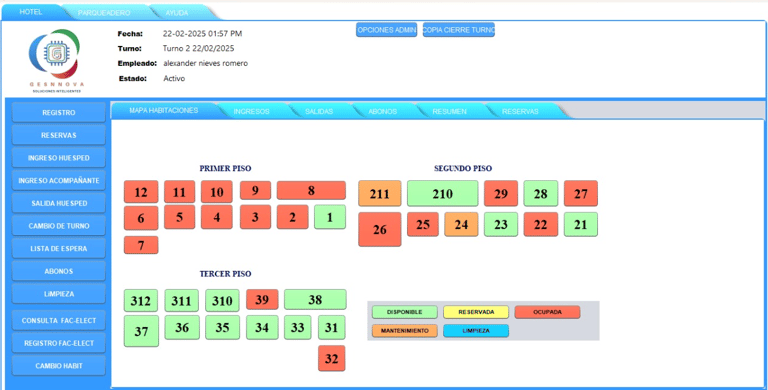The height and width of the screenshot is (390, 768).
Task: Click the date '22-02-2025 01:57 PM'
Action: [202, 34]
